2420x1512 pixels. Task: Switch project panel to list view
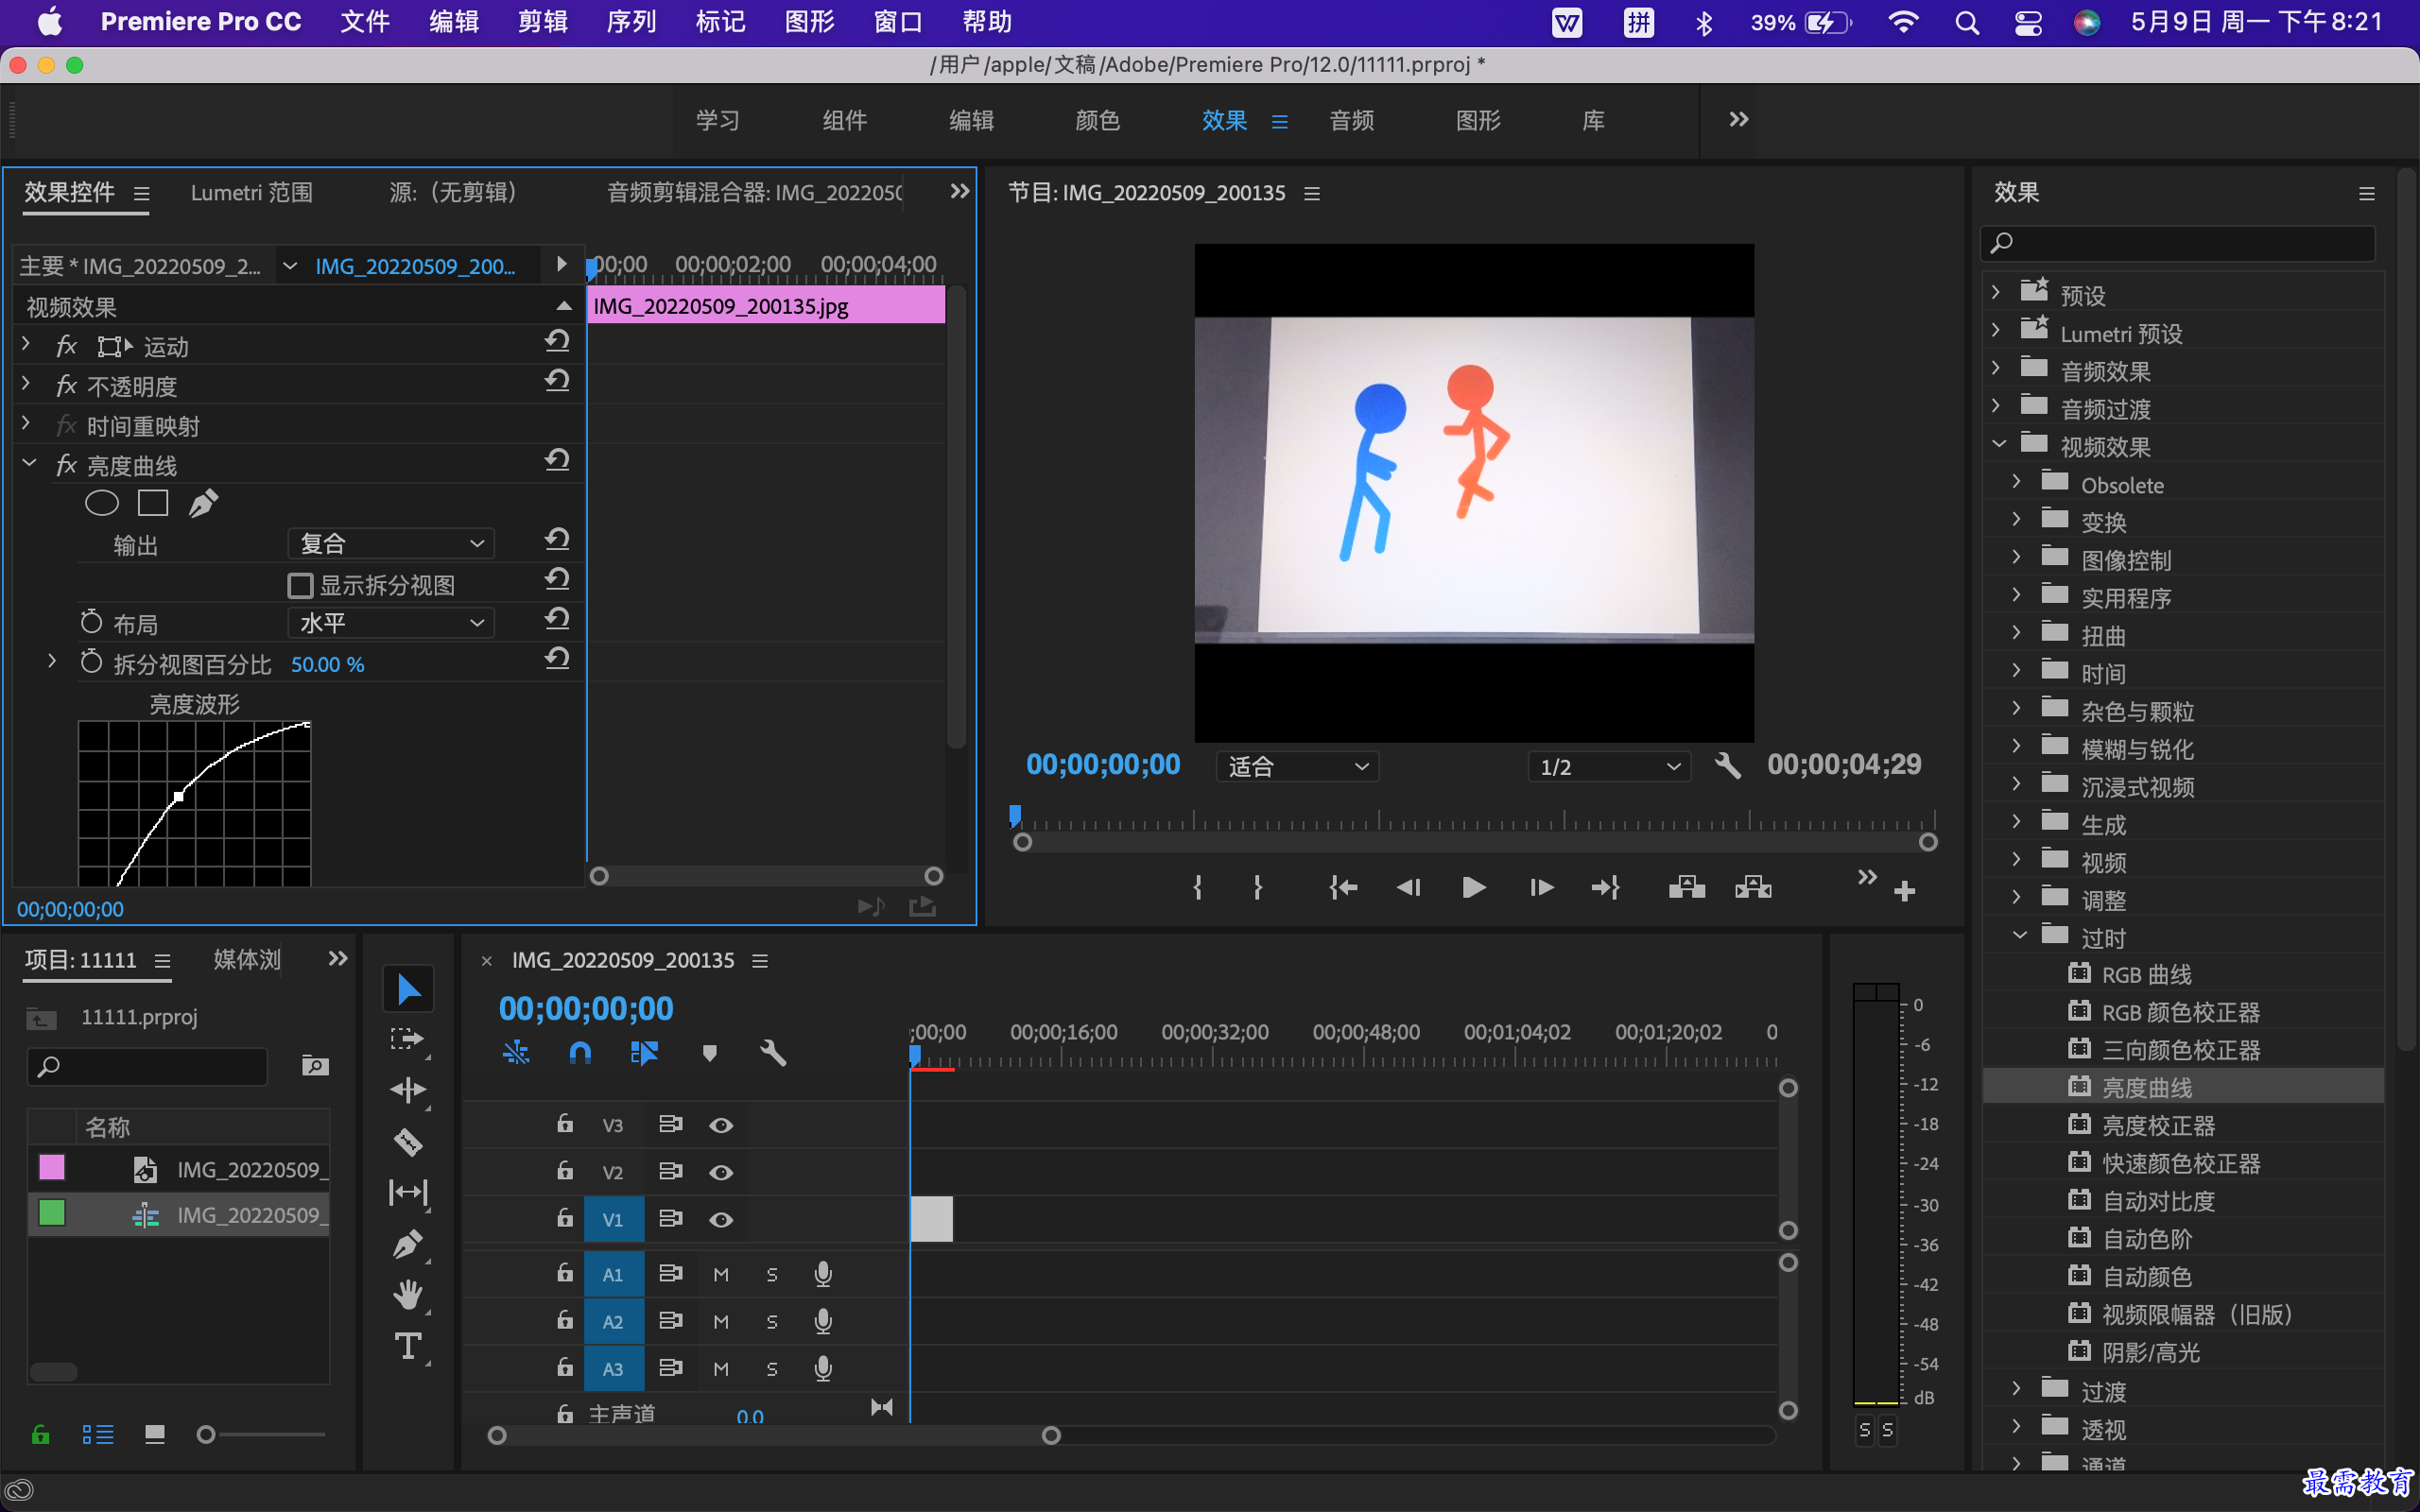coord(98,1435)
